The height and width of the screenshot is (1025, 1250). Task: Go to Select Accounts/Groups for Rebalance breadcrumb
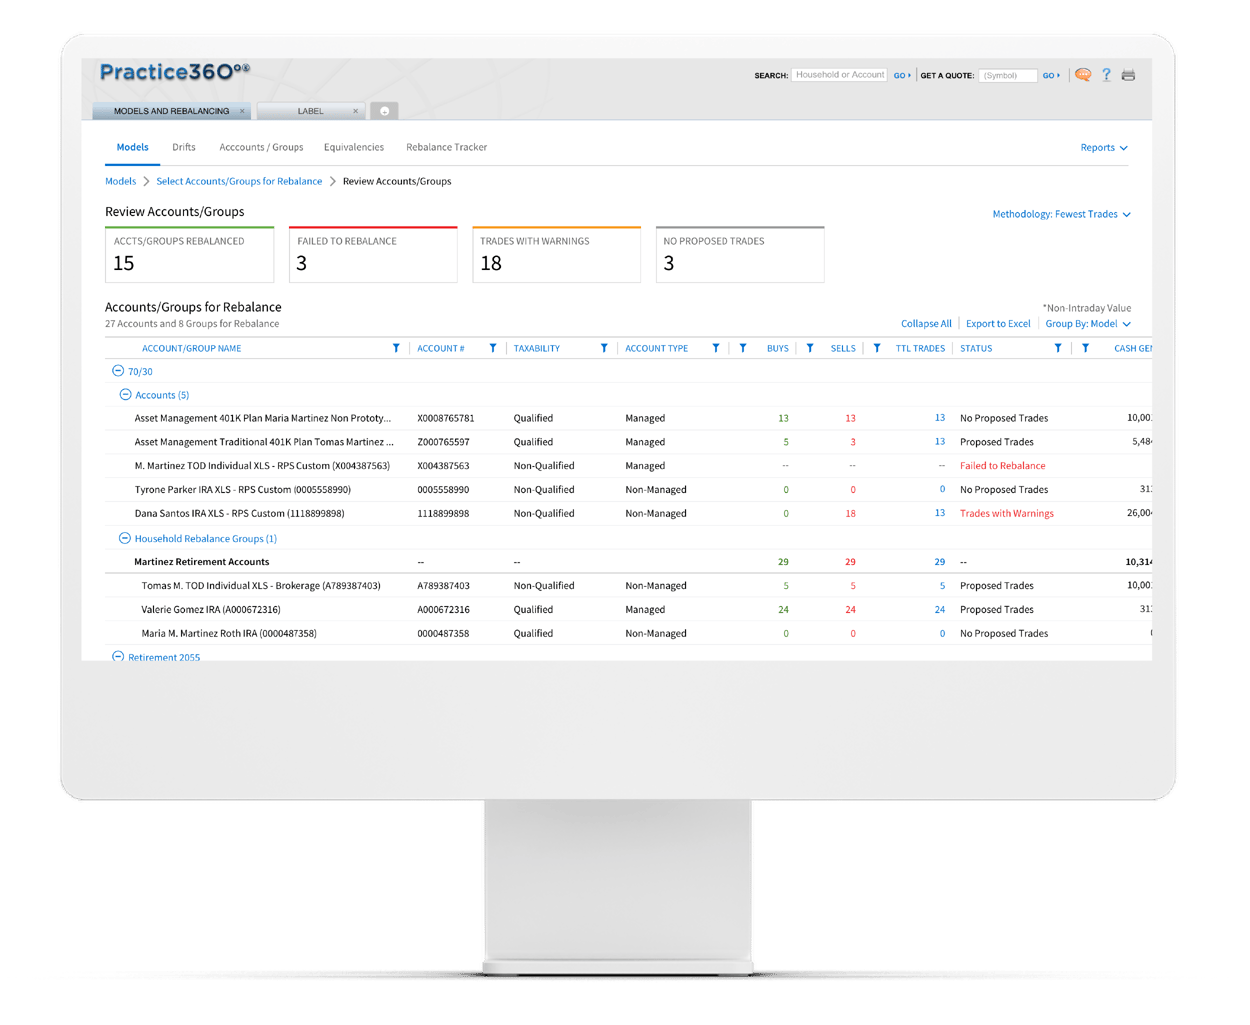(x=239, y=181)
